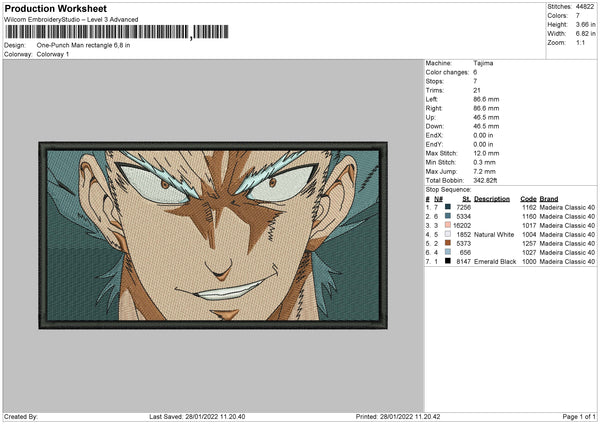
Task: Click the Stop Sequence heading
Action: 447,187
